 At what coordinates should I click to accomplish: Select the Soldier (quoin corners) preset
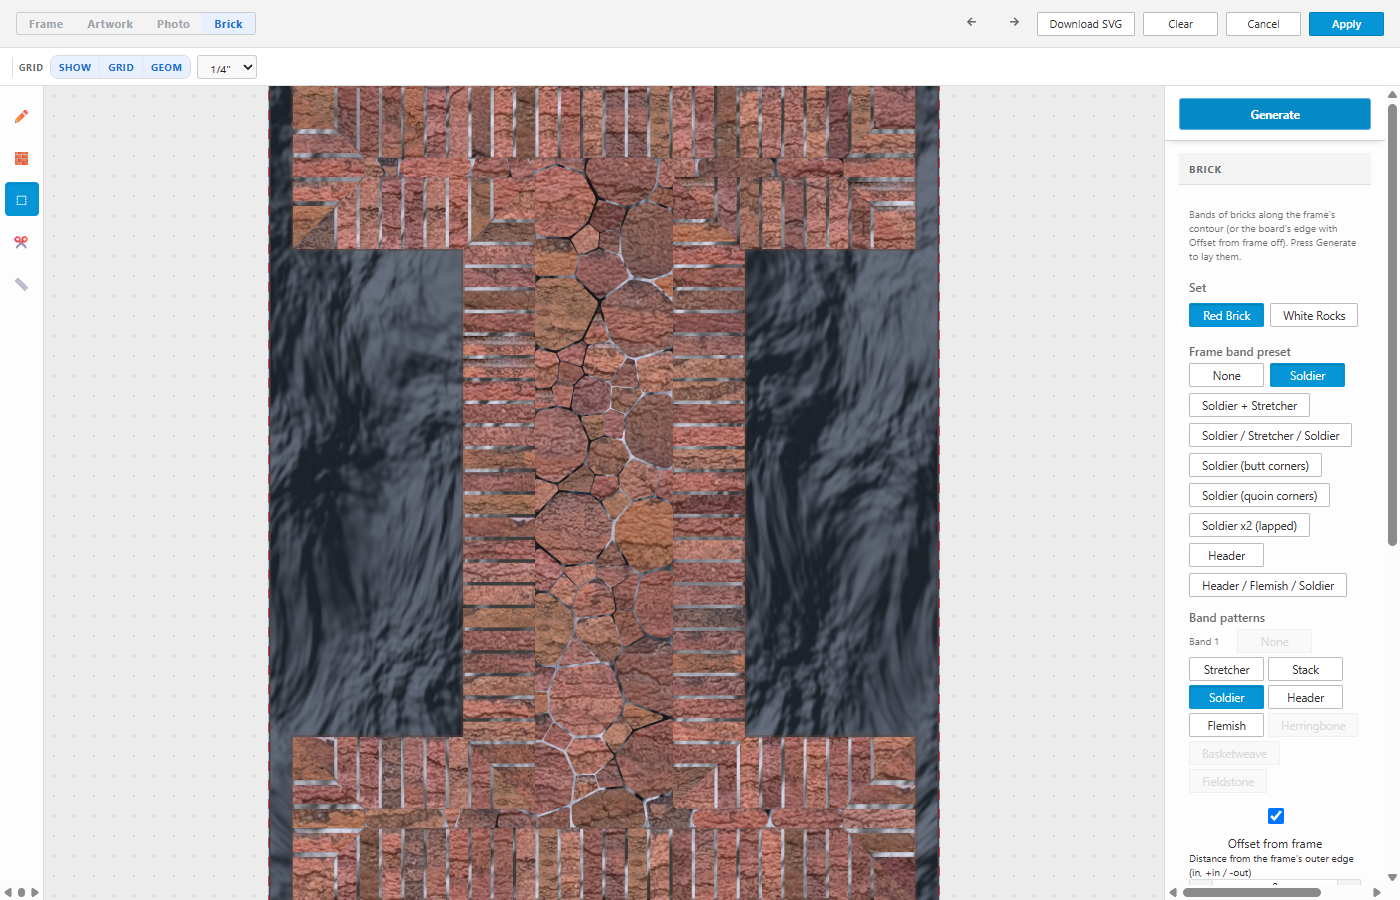pyautogui.click(x=1259, y=495)
